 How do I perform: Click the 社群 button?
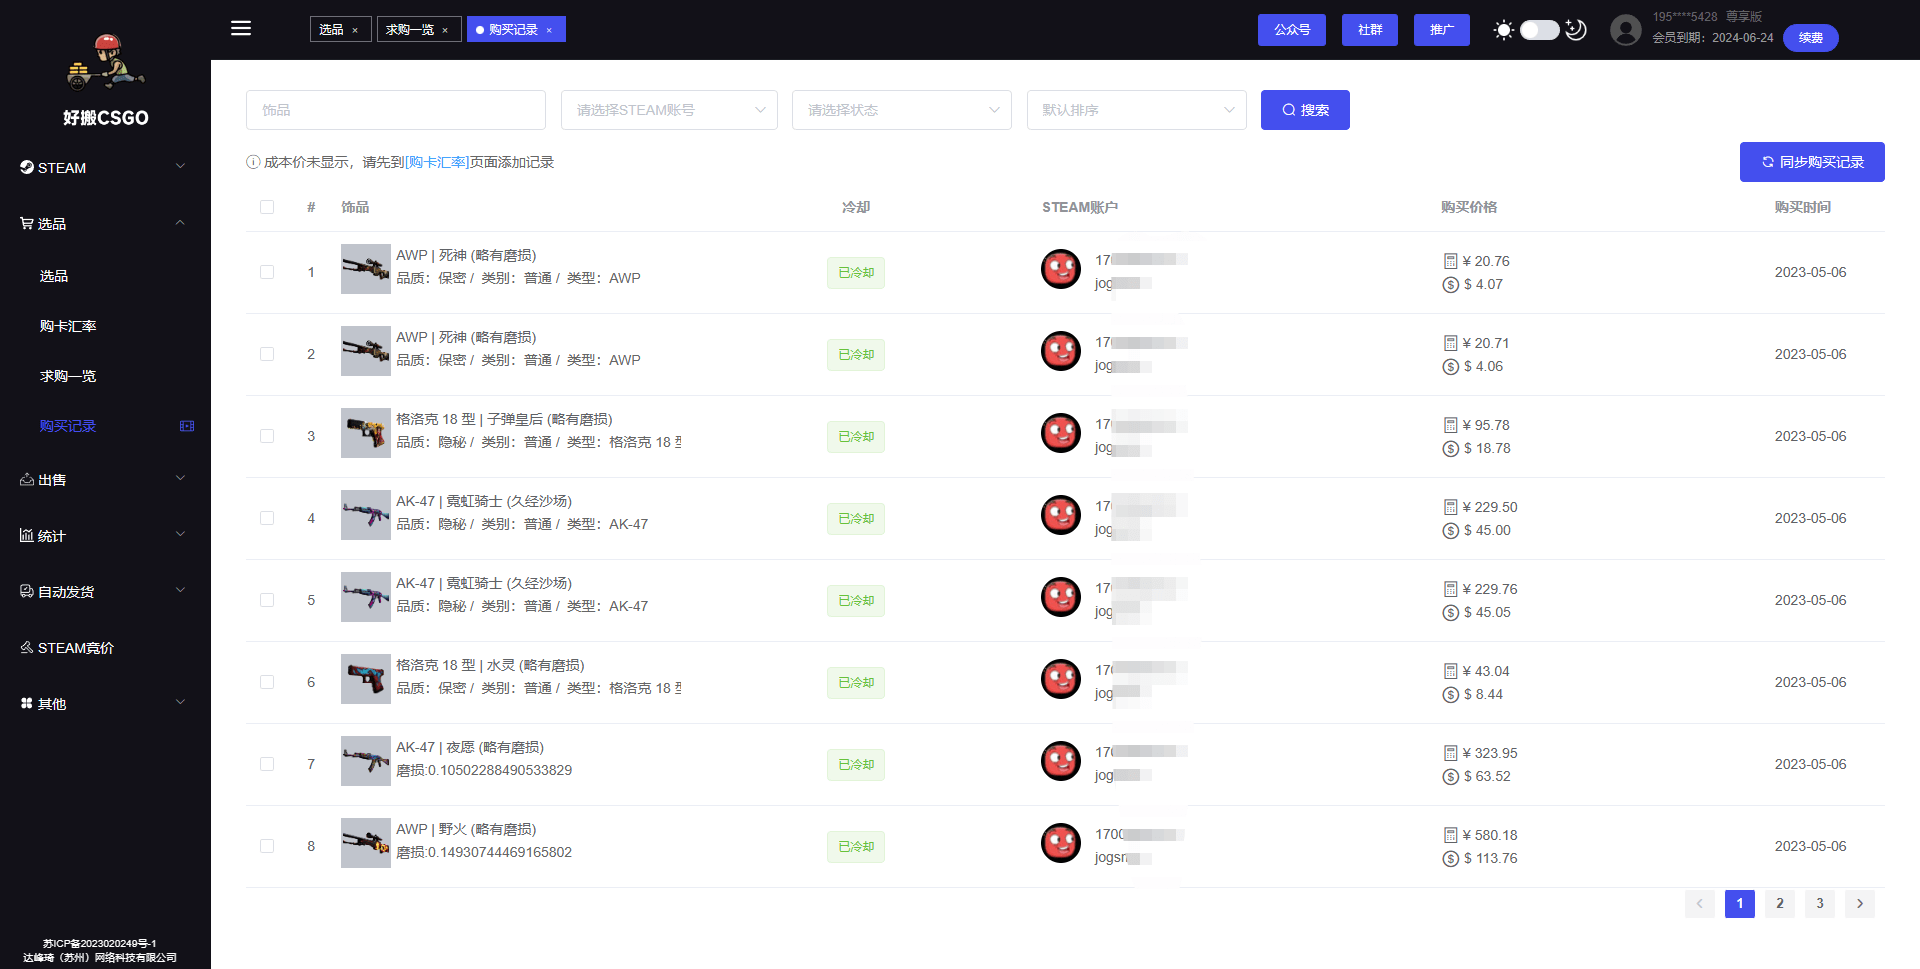1370,30
